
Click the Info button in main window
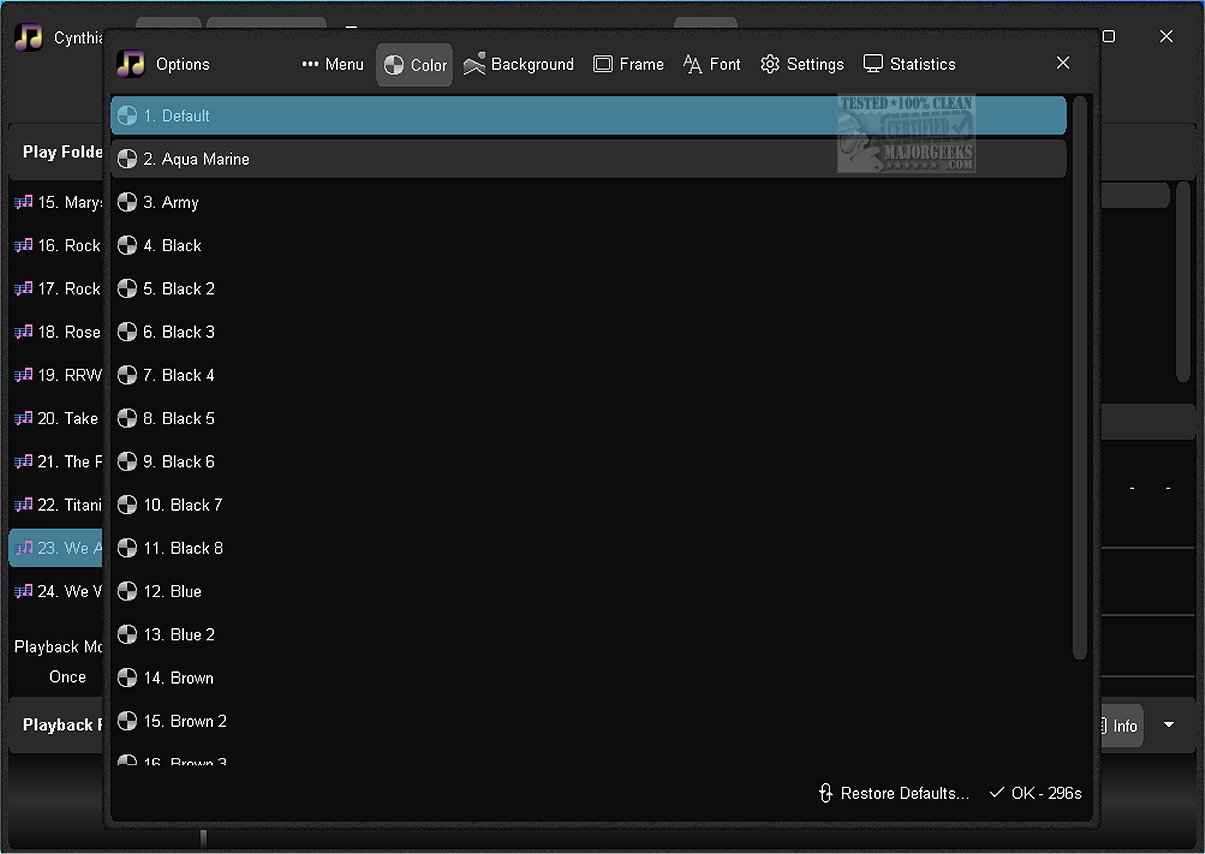[x=1119, y=726]
